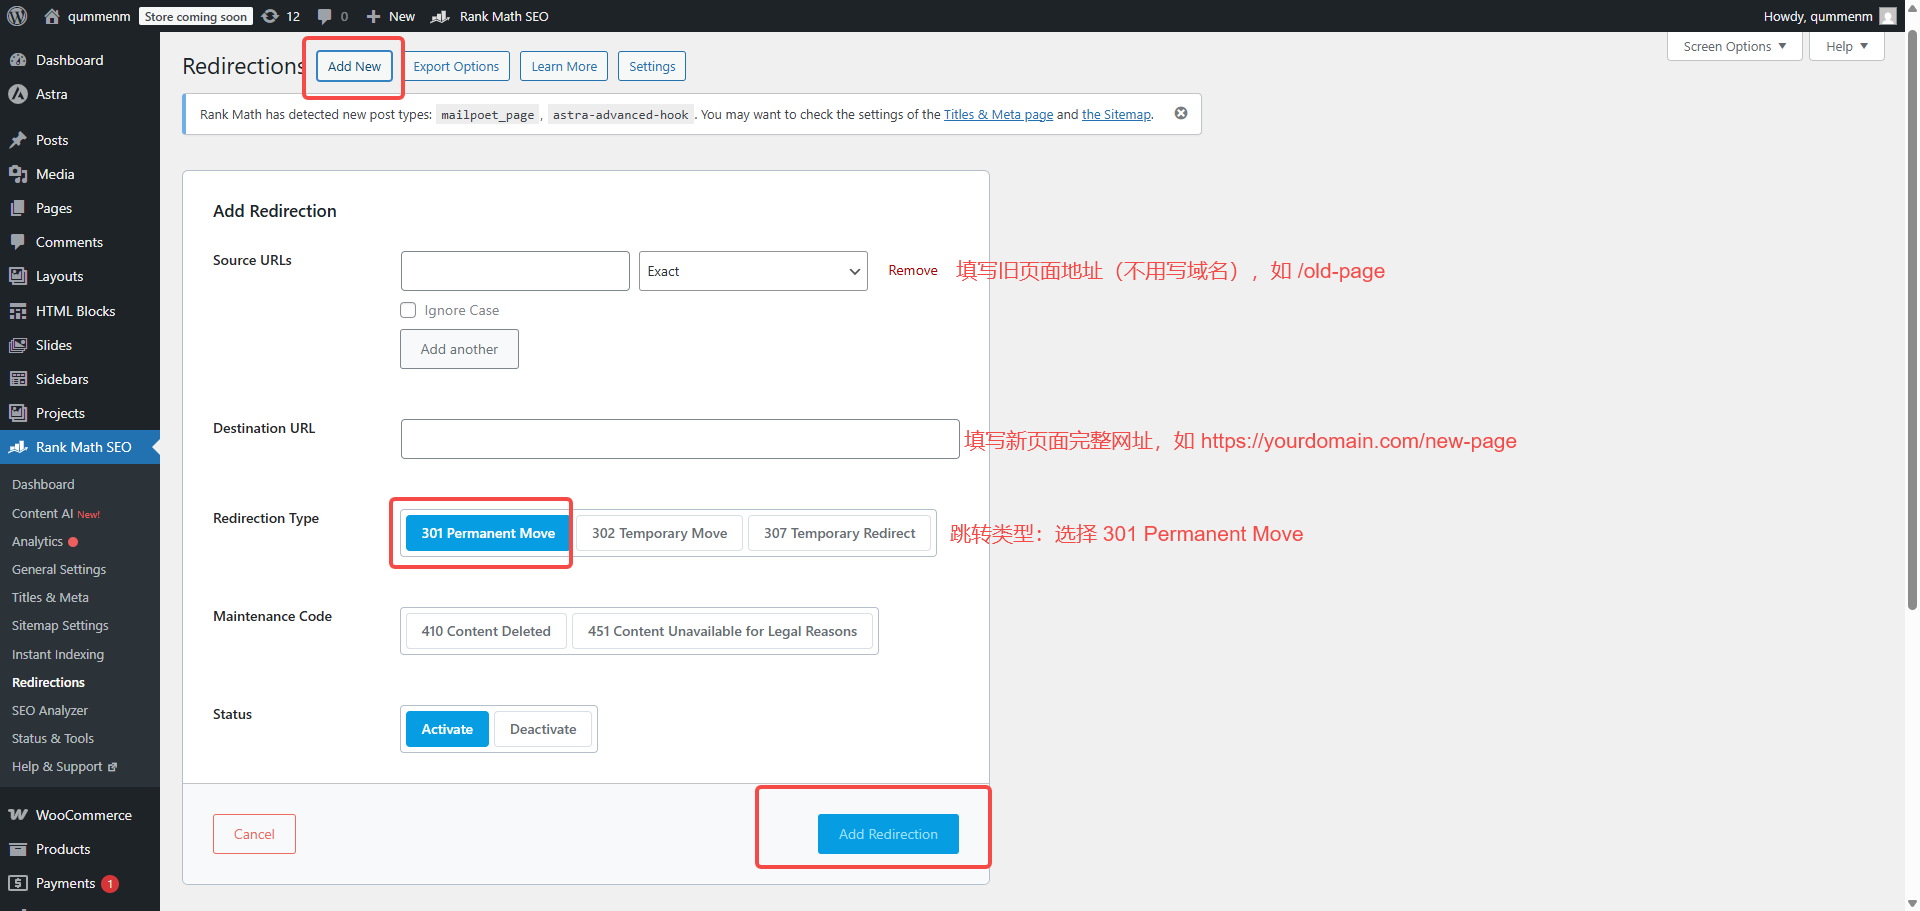Open the WooCommerce sidebar icon
1920x911 pixels.
(x=18, y=815)
